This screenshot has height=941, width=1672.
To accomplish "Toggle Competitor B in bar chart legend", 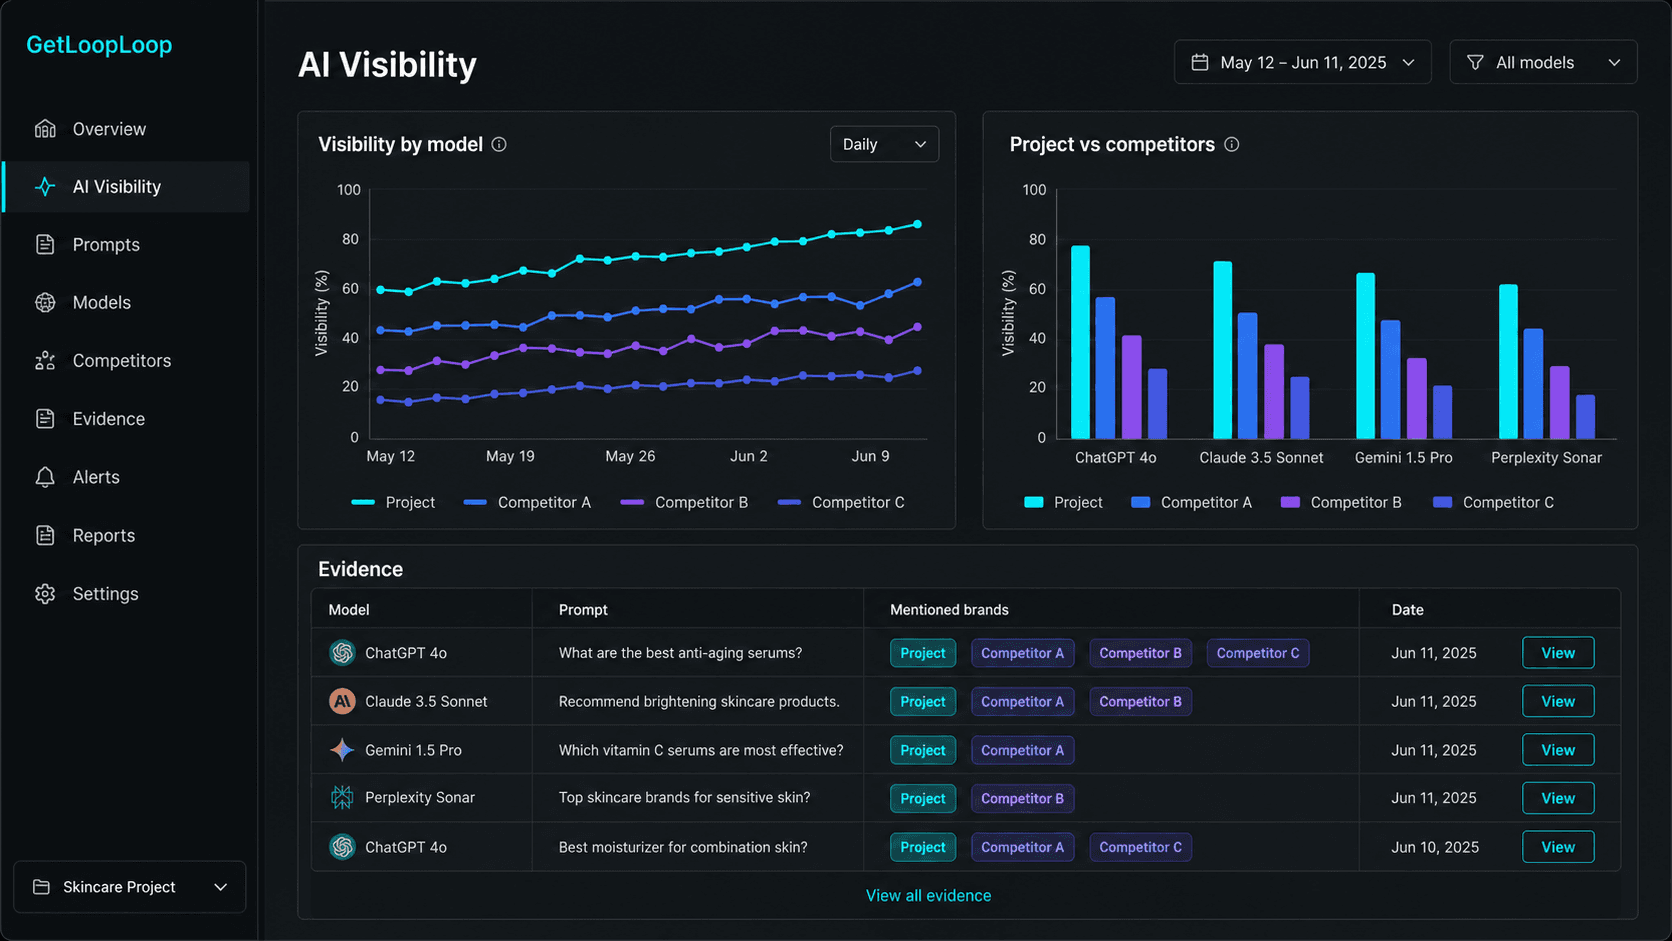I will pos(1341,502).
